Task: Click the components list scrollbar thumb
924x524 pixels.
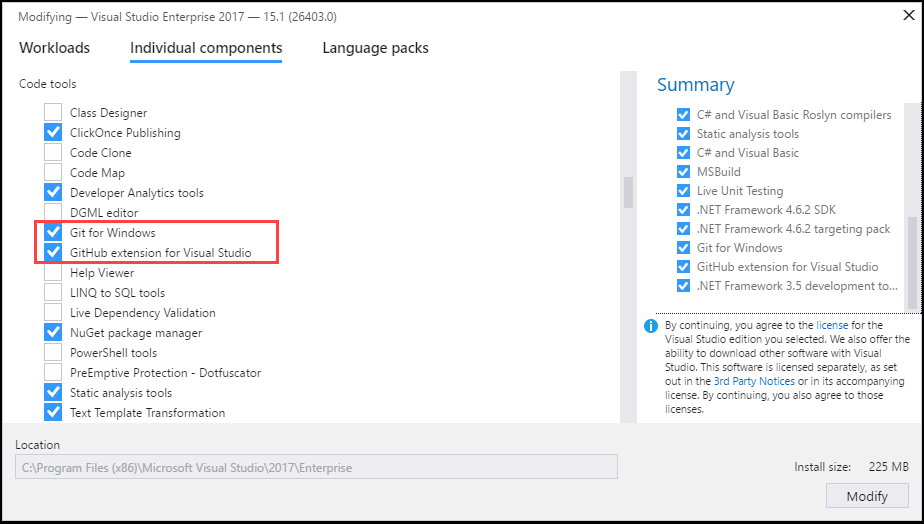Action: pos(628,192)
